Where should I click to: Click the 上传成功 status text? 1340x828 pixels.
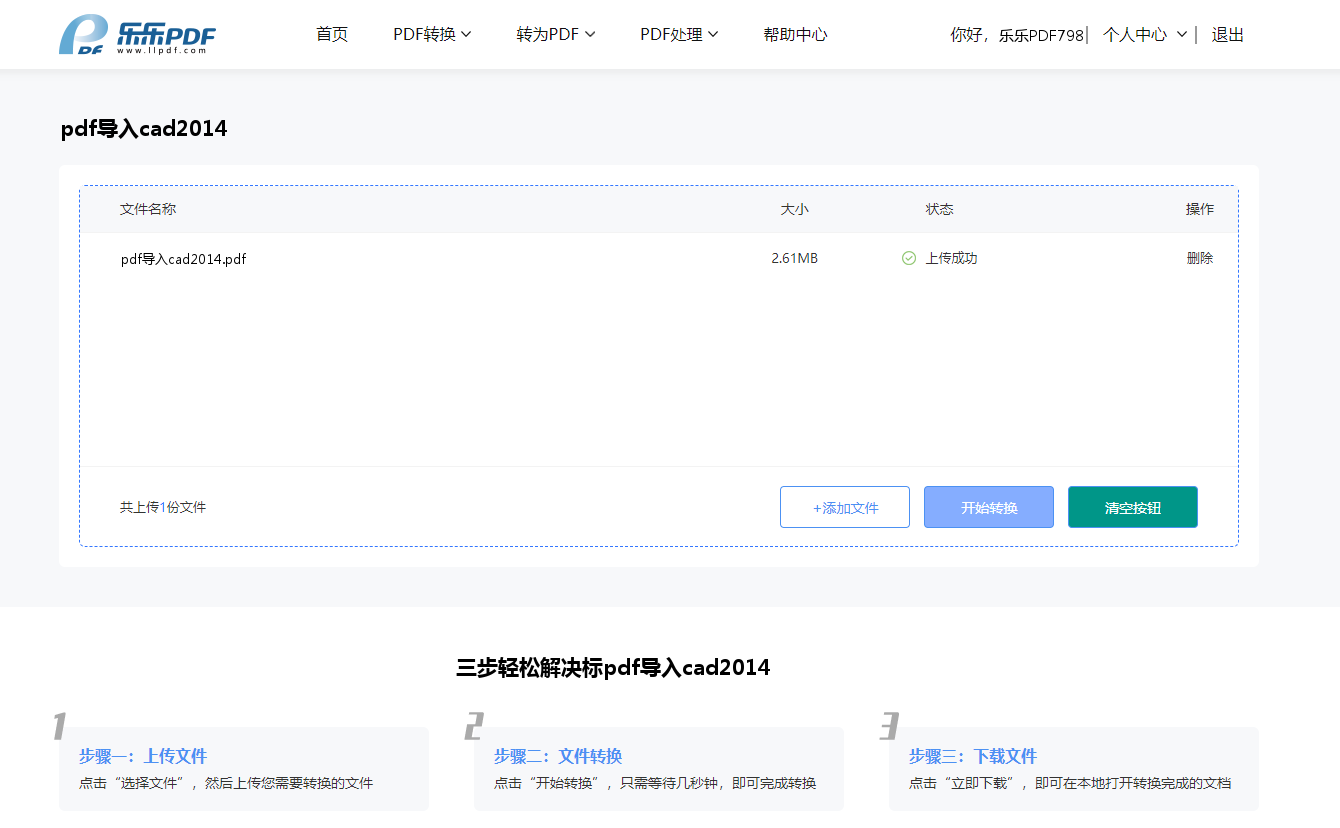tap(951, 258)
